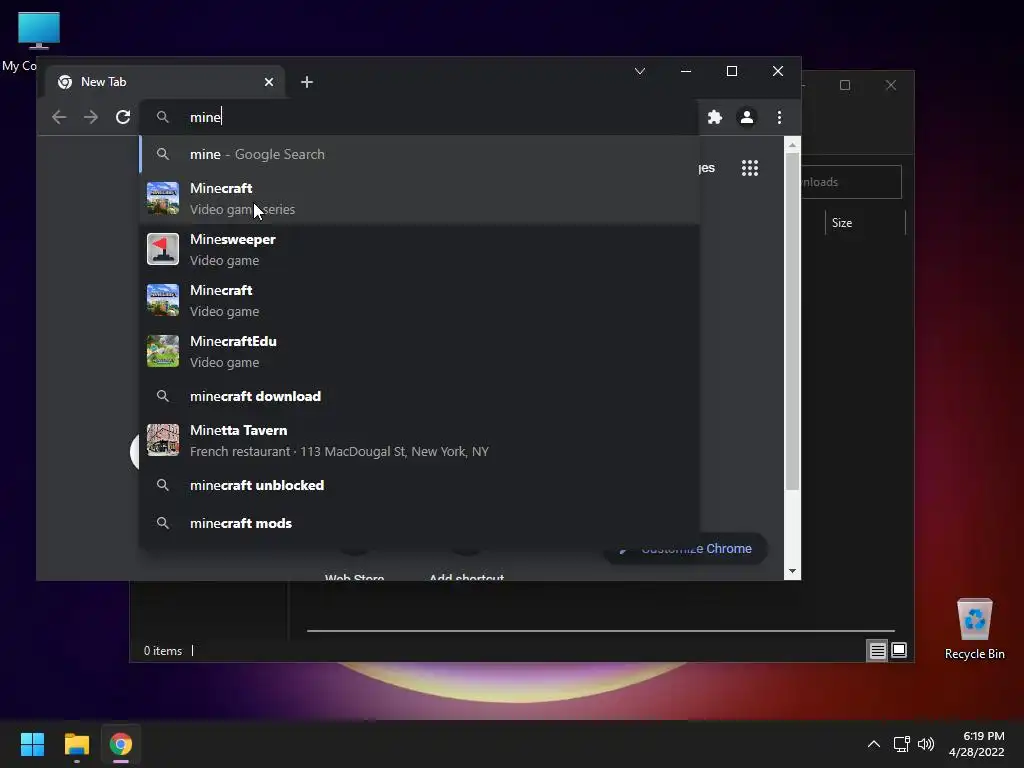Click the Minesweeper flag thumbnail
1024x768 pixels.
163,249
